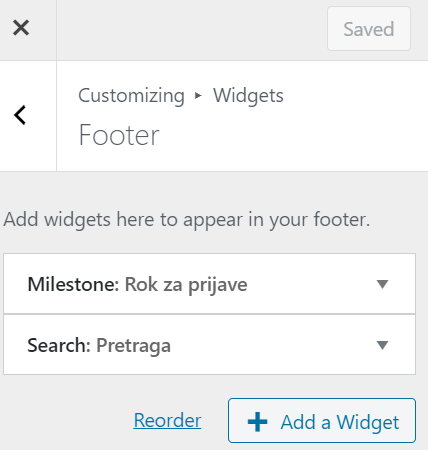Go back using the left chevron icon
Screen dimensions: 428x450
pos(20,115)
